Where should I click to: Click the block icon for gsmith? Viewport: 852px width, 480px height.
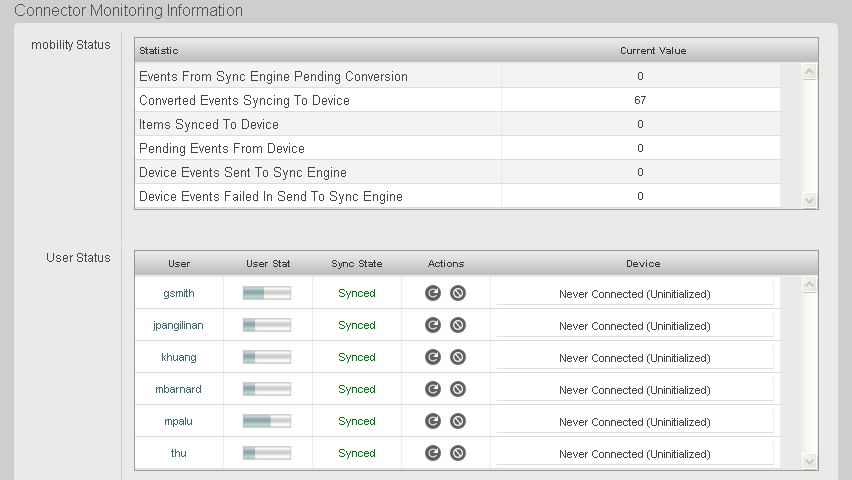click(457, 293)
